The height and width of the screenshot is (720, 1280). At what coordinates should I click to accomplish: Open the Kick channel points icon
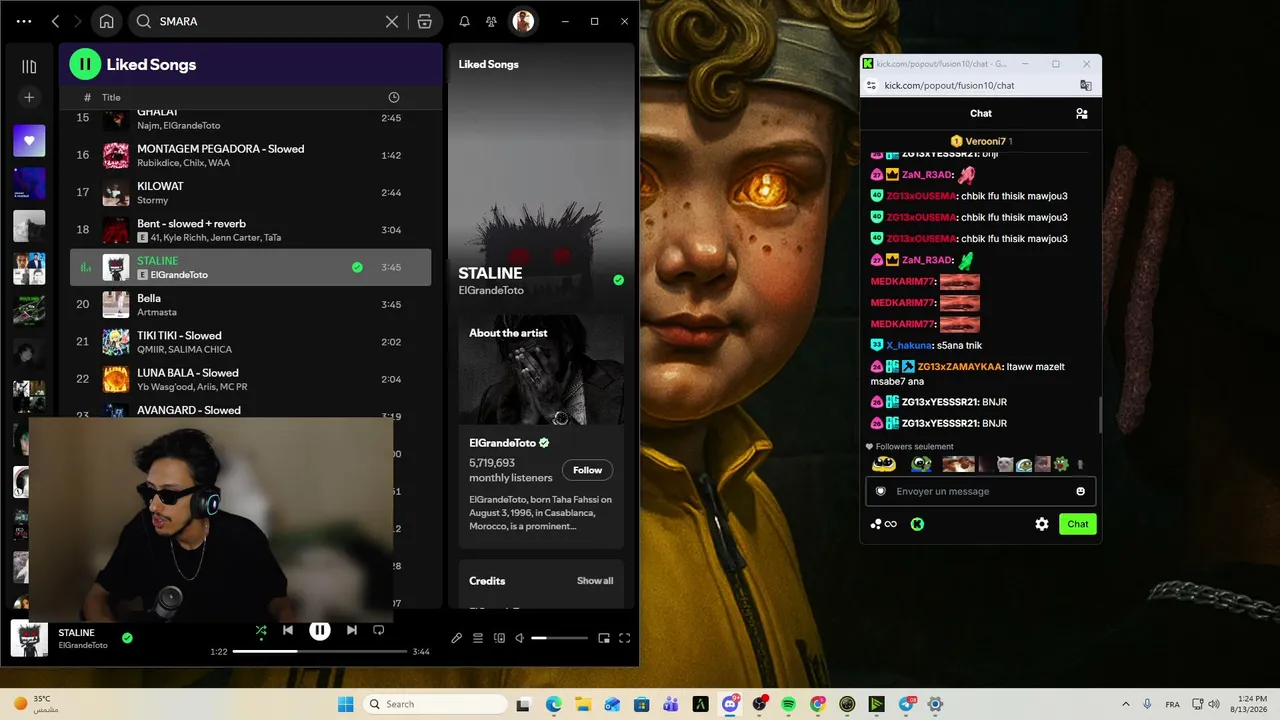[883, 524]
